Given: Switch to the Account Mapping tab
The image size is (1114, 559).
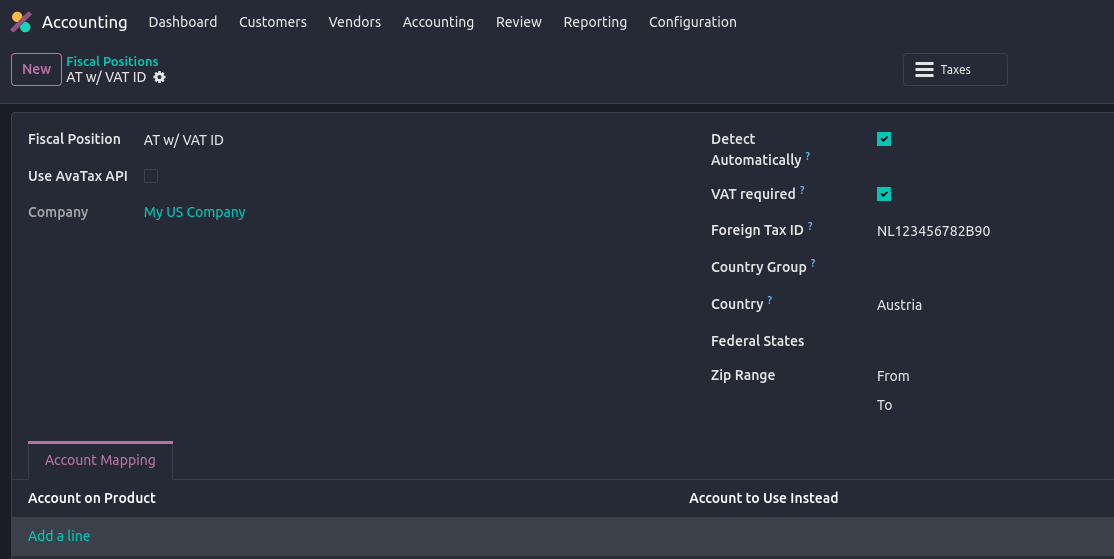Looking at the screenshot, I should tap(100, 460).
